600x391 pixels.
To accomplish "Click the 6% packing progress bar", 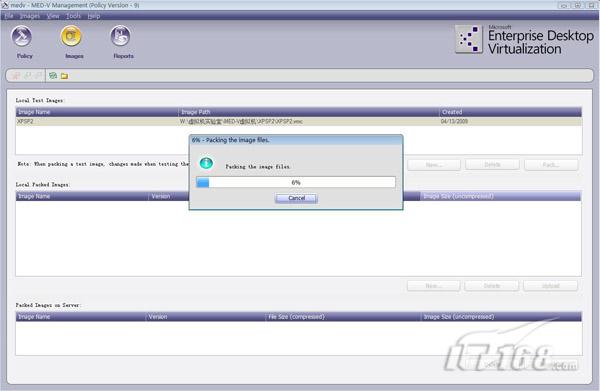I will pyautogui.click(x=296, y=182).
